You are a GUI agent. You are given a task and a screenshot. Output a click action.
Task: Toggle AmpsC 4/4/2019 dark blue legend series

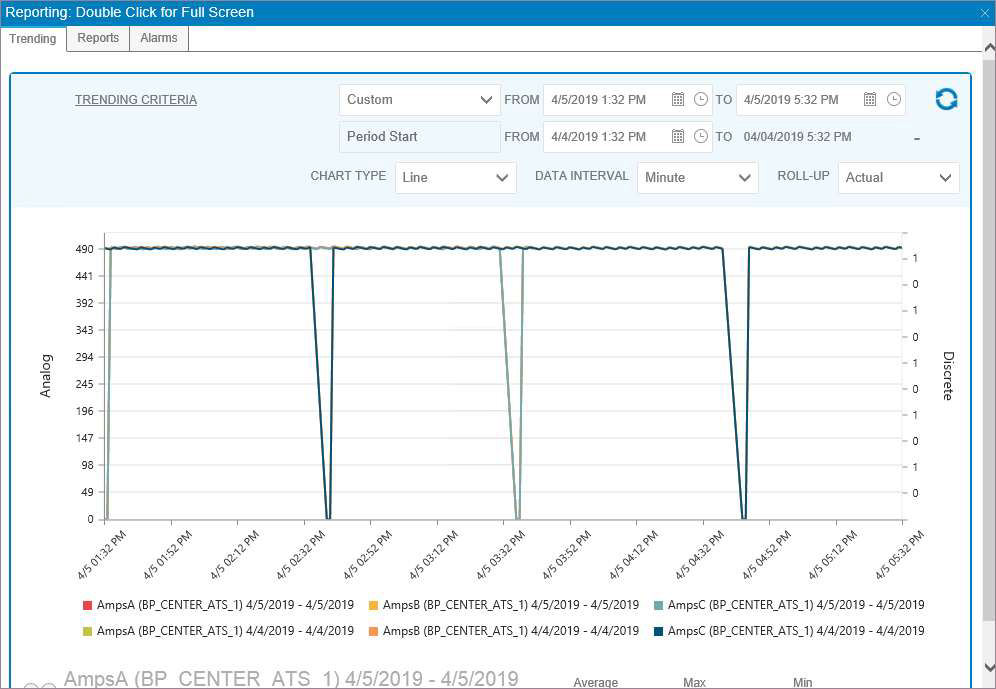click(x=789, y=631)
